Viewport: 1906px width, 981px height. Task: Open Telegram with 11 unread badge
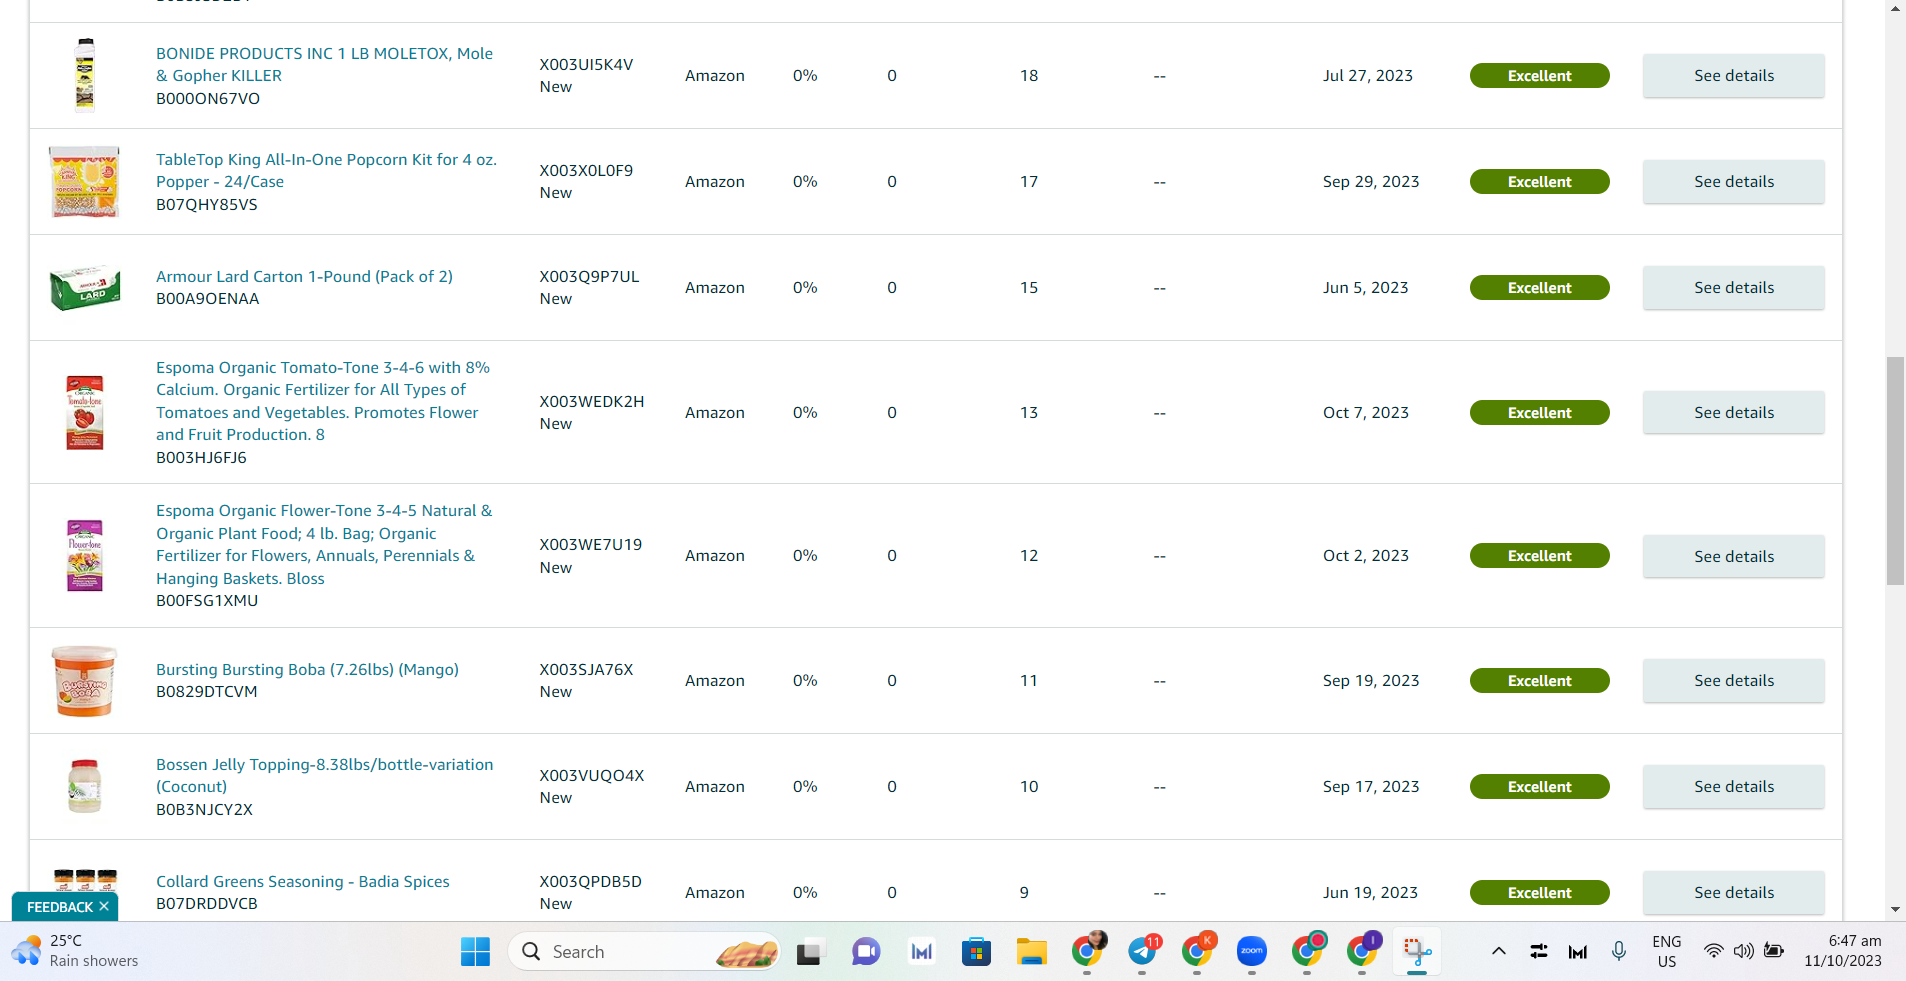(1142, 952)
